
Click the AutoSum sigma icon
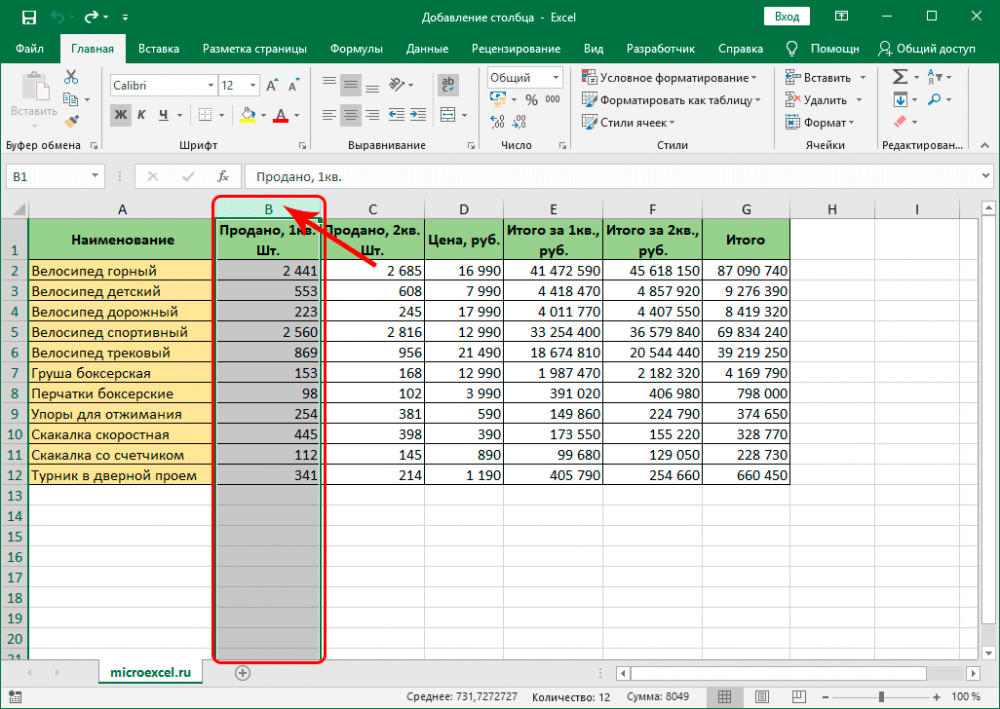click(900, 77)
